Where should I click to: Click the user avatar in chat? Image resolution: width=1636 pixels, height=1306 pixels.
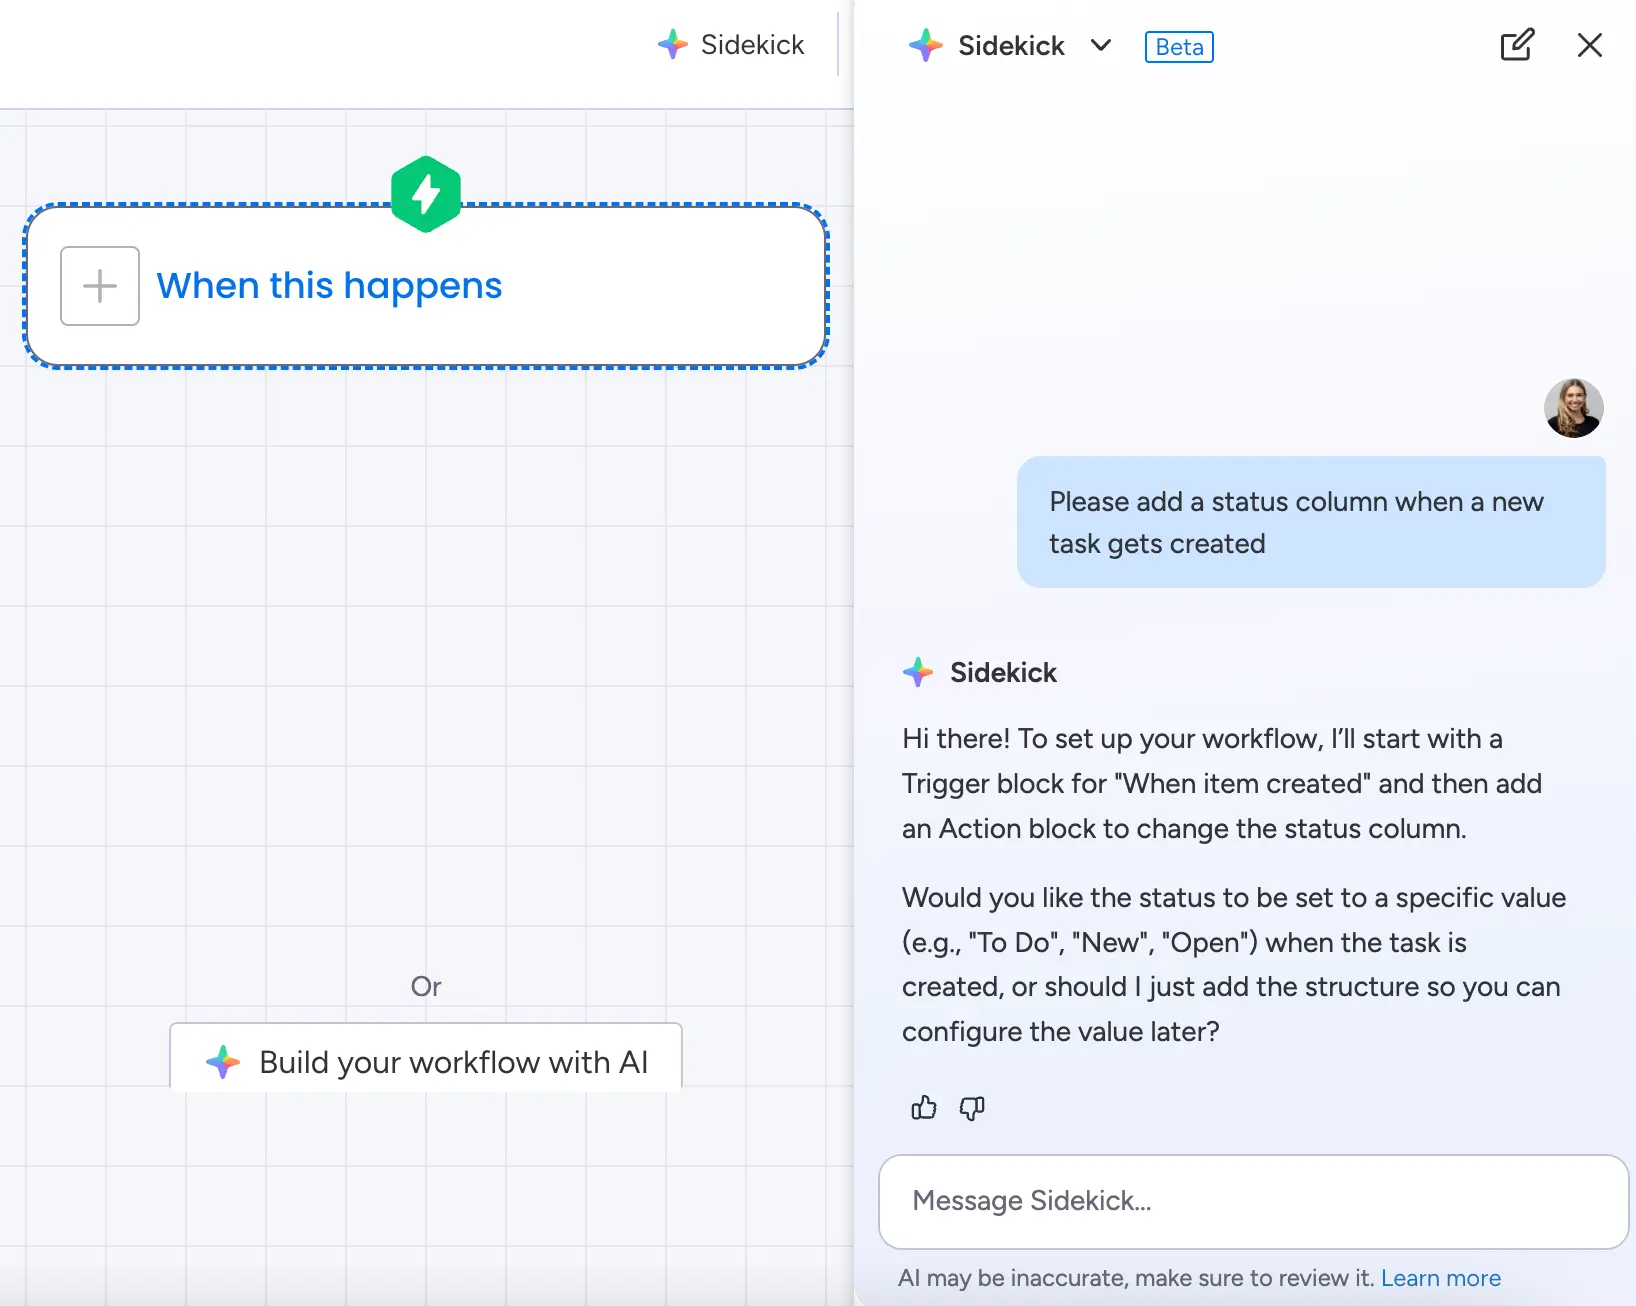point(1573,408)
